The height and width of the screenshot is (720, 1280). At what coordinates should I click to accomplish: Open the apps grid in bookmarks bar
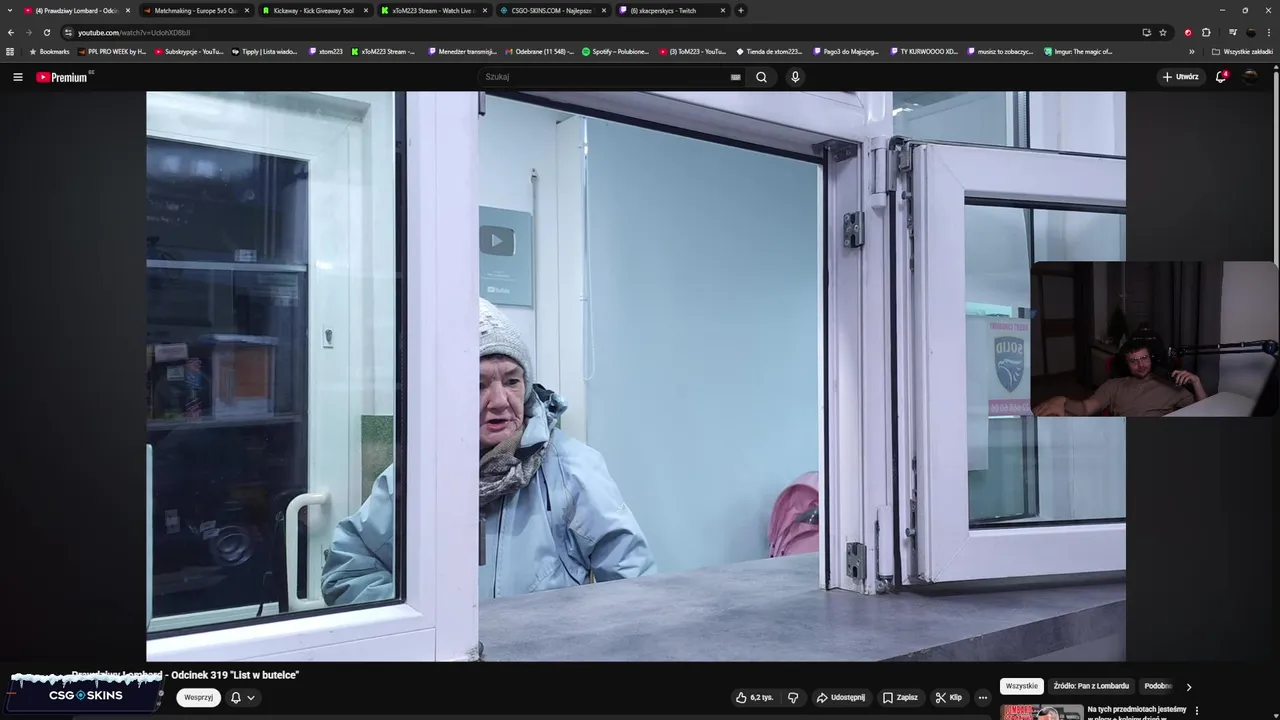10,51
